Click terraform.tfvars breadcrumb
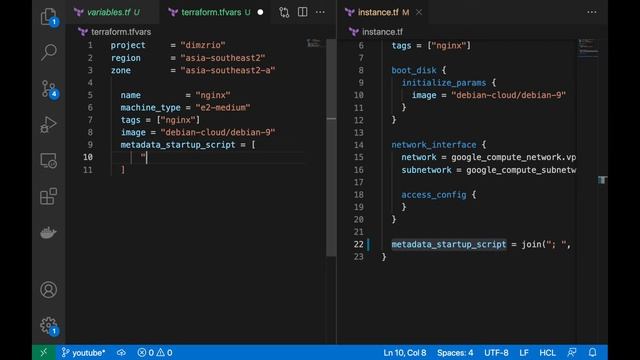The height and width of the screenshot is (360, 640). [x=121, y=32]
